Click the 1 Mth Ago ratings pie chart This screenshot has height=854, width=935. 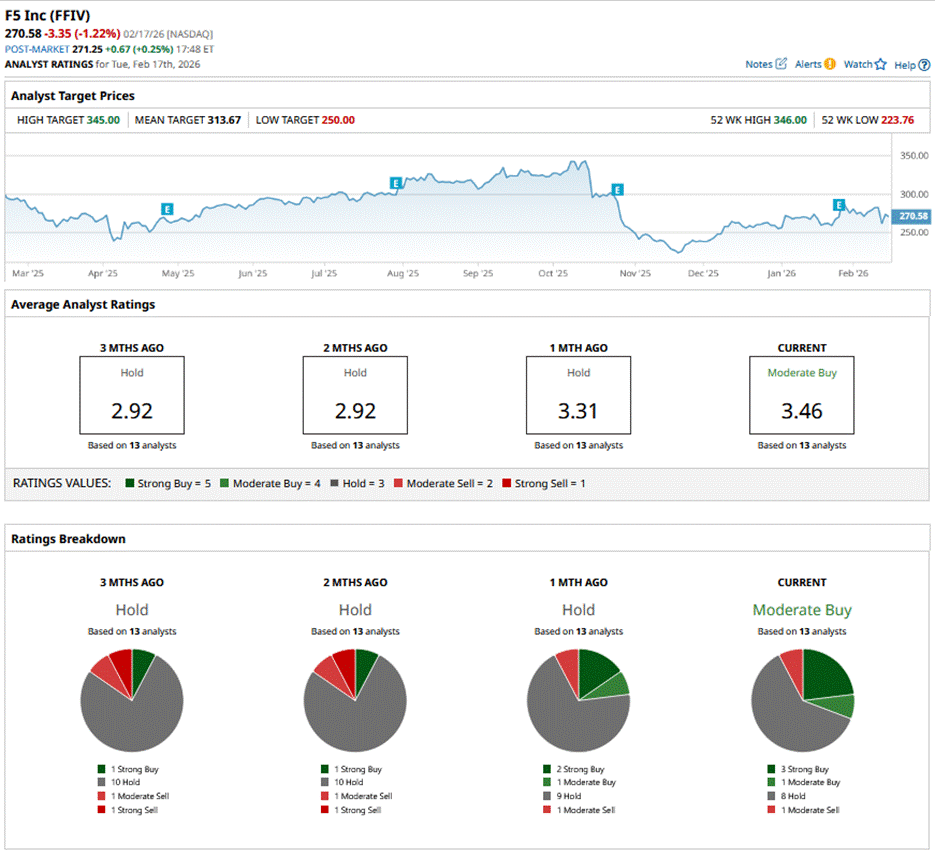[x=578, y=700]
